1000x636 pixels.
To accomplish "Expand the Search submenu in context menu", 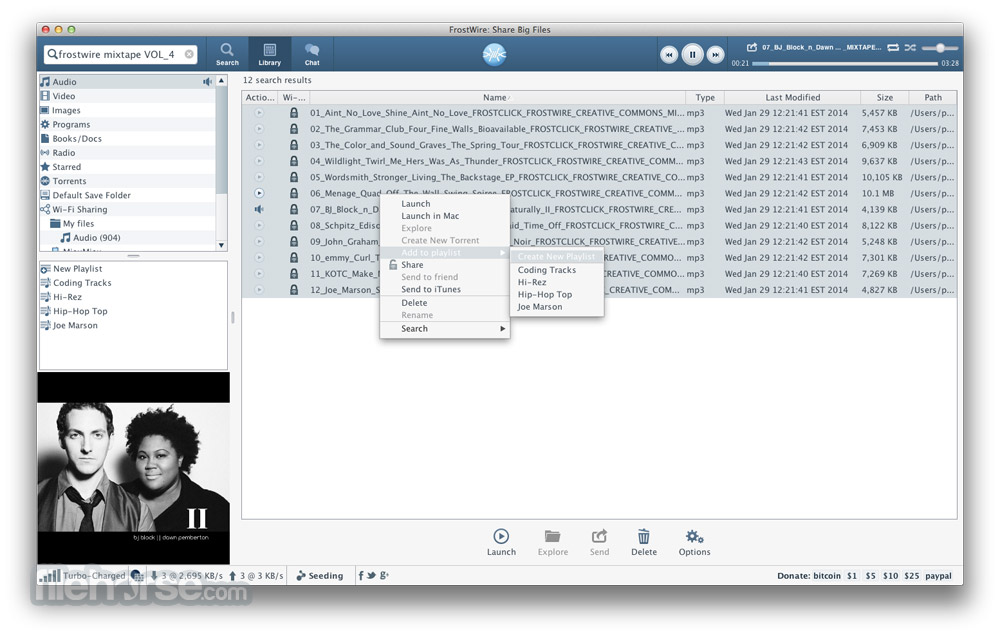I will click(445, 329).
